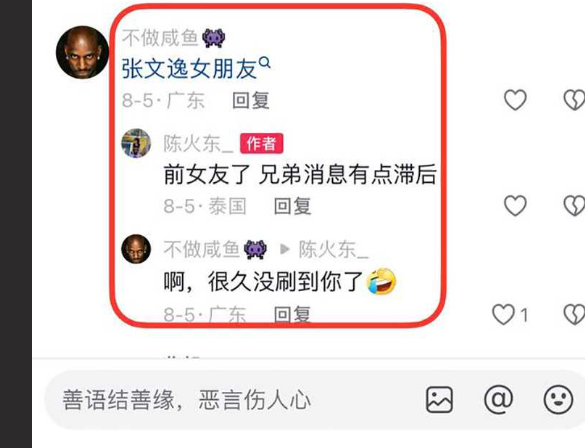Like the 很久没刷到你了 reply heart
The height and width of the screenshot is (448, 585).
pyautogui.click(x=503, y=314)
